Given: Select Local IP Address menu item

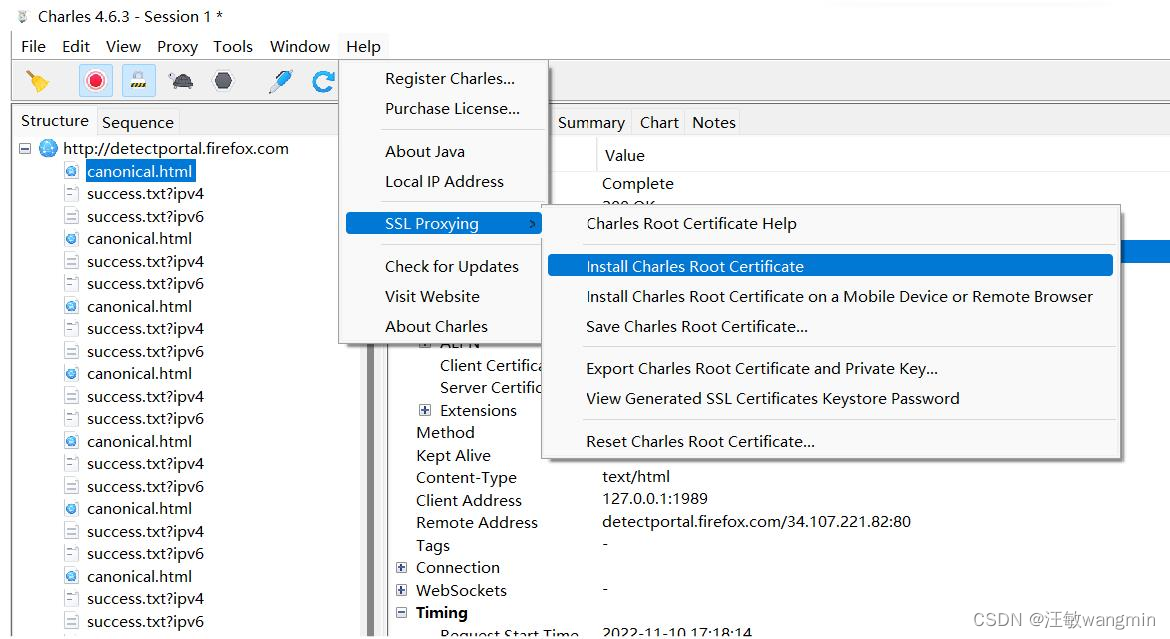Looking at the screenshot, I should pyautogui.click(x=444, y=181).
